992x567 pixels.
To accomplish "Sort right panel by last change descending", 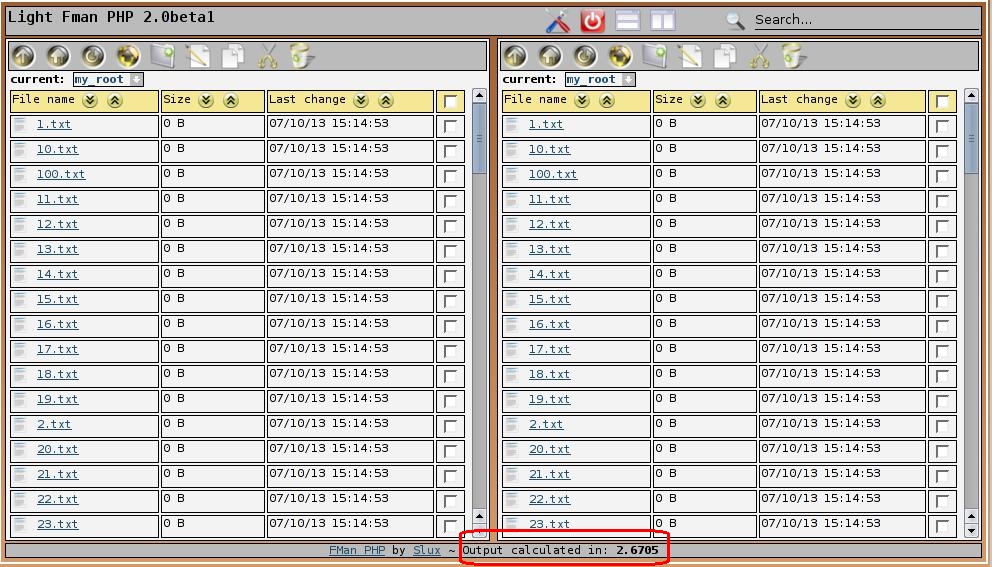I will (853, 101).
